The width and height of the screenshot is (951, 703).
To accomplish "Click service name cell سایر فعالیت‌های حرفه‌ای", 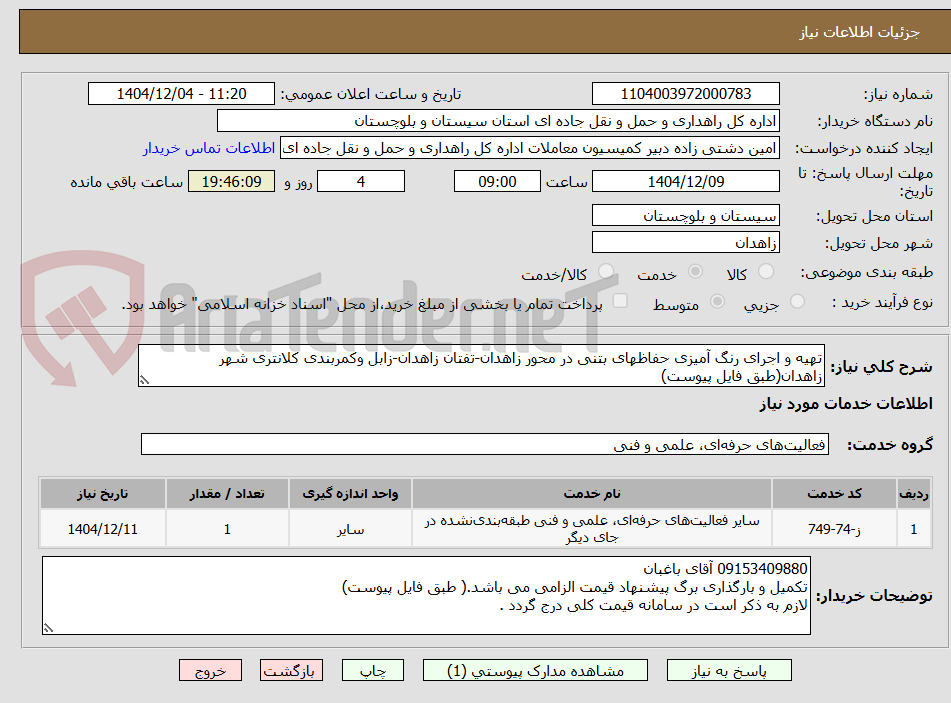I will [592, 529].
